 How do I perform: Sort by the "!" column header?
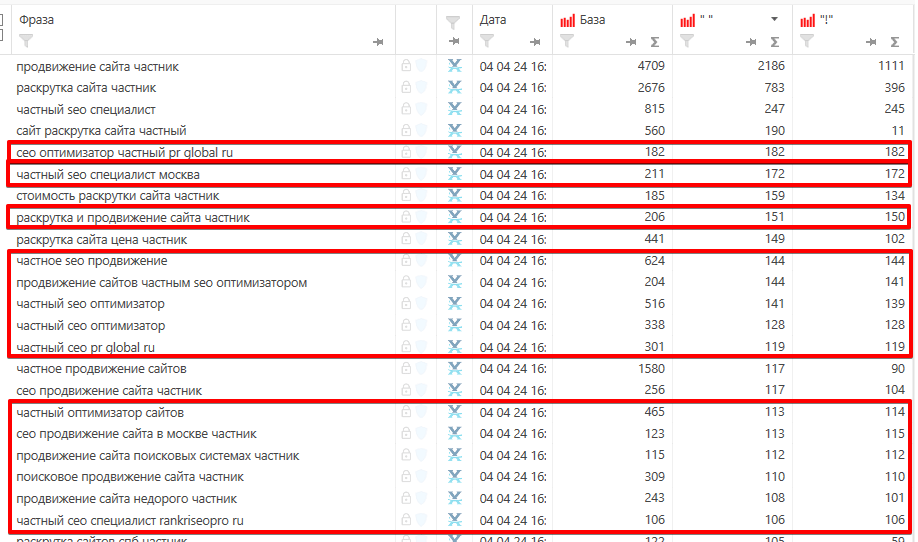pos(826,20)
